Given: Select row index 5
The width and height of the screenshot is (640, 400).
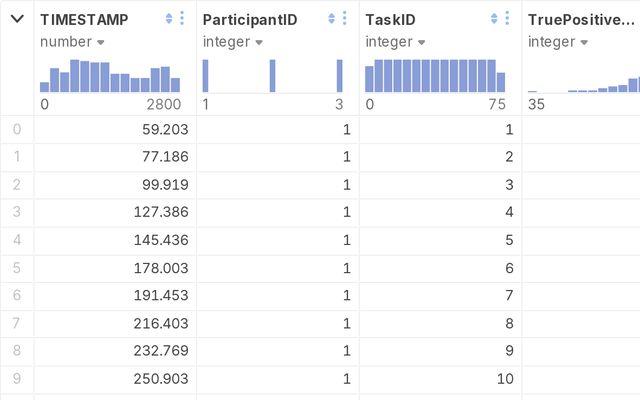Looking at the screenshot, I should click(x=16, y=267).
